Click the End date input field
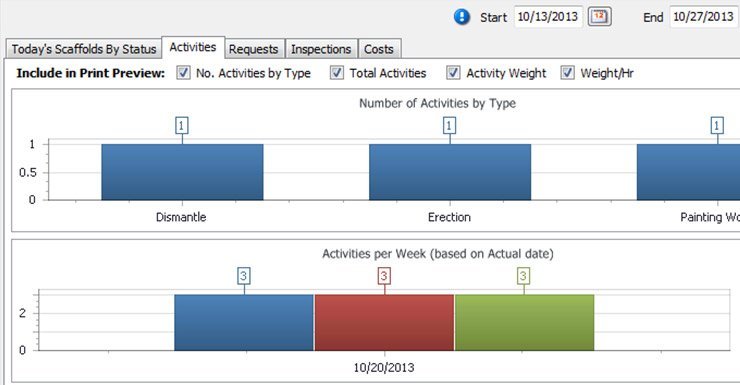This screenshot has width=740, height=385. click(704, 17)
